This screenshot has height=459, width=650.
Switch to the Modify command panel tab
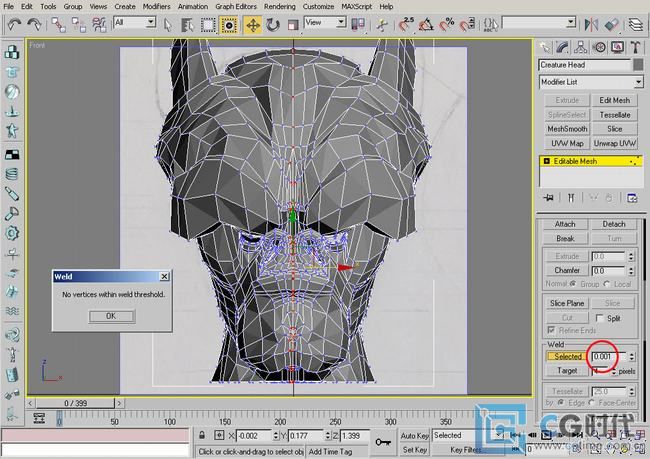[x=563, y=47]
